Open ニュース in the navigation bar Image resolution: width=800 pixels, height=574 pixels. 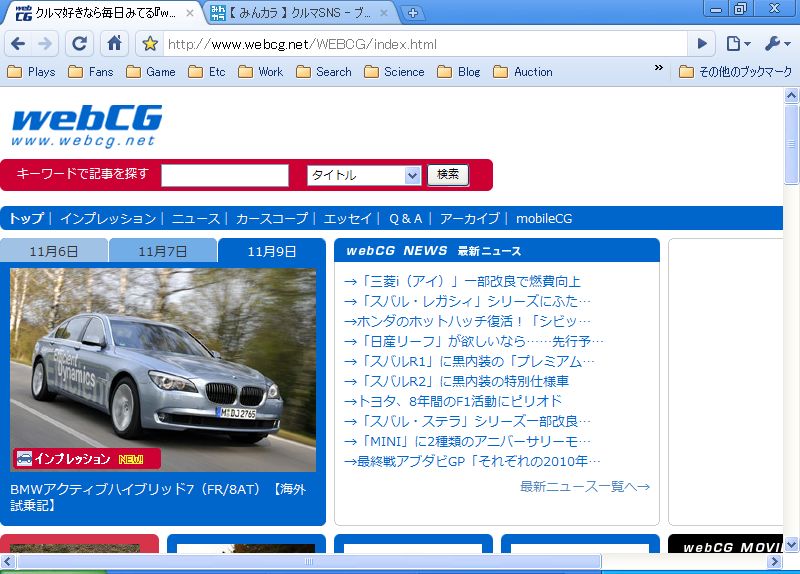[x=196, y=218]
